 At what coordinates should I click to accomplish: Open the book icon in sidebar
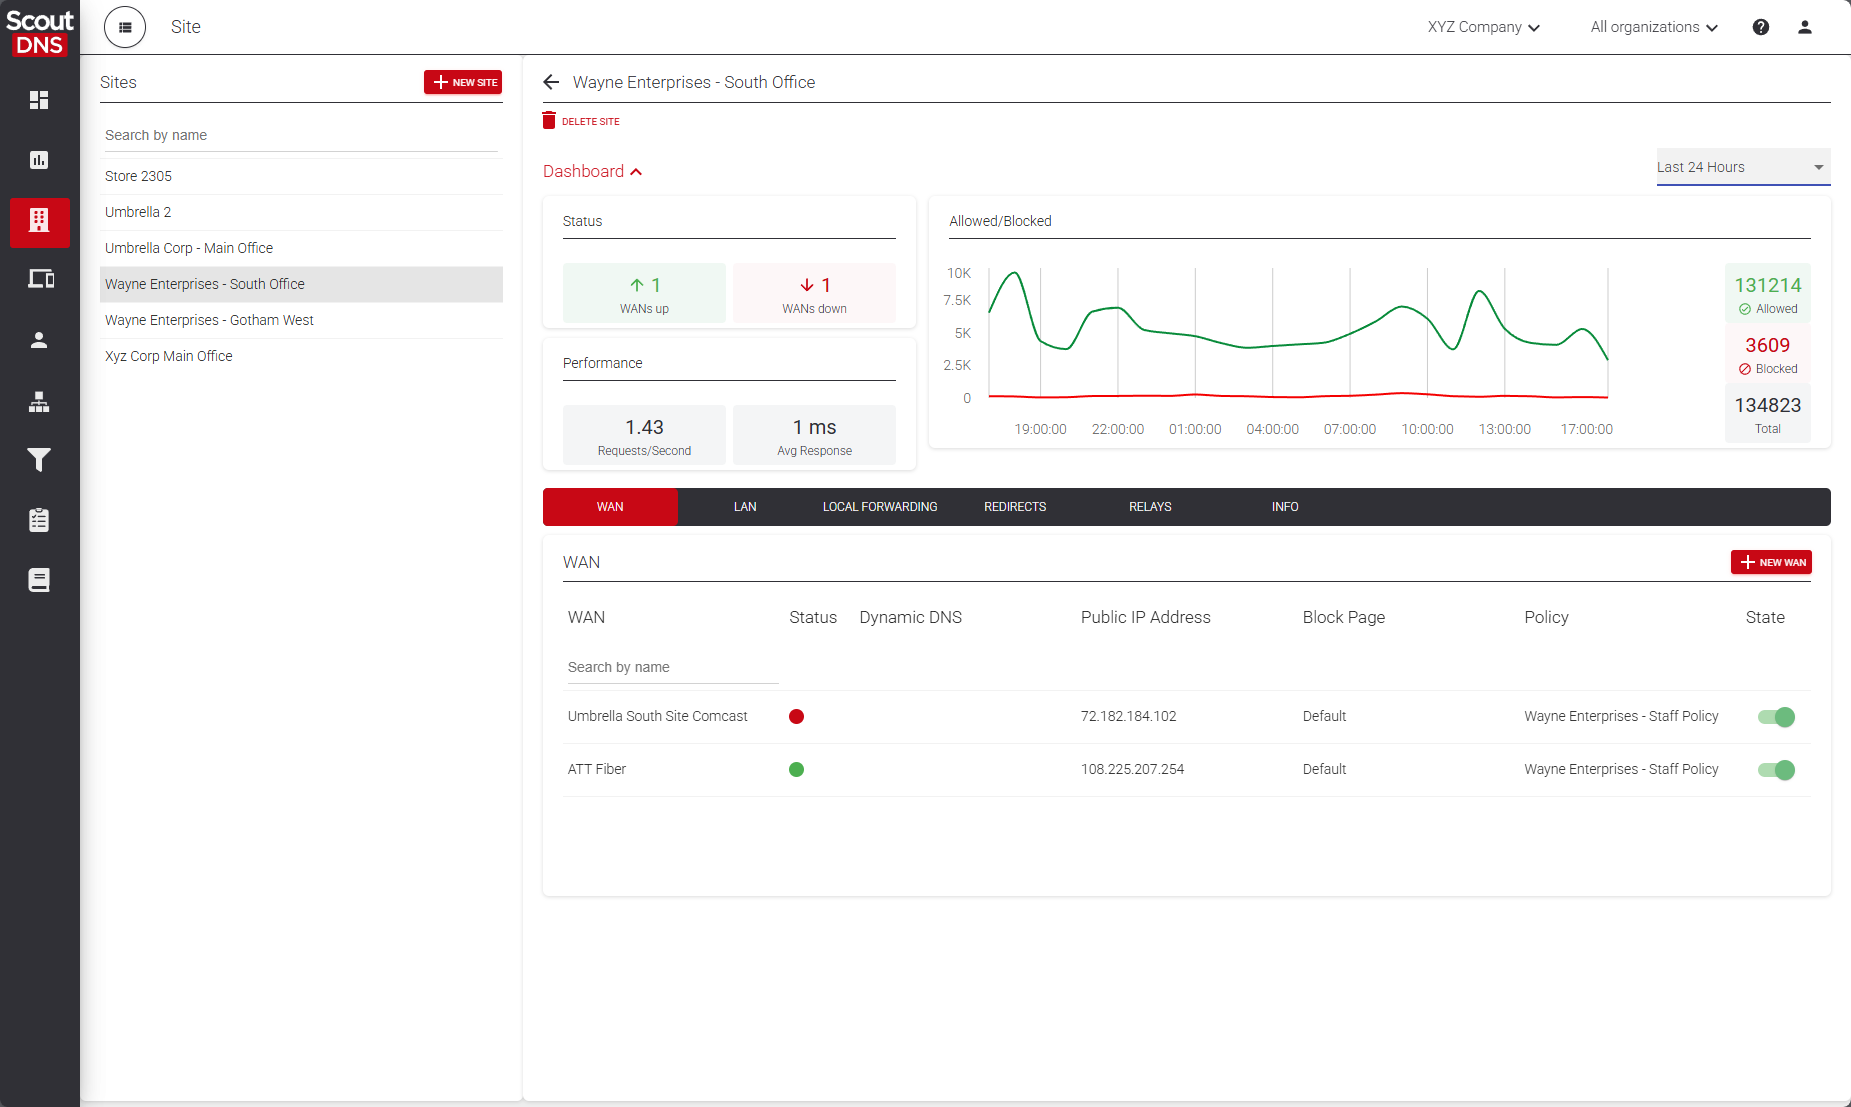(39, 580)
